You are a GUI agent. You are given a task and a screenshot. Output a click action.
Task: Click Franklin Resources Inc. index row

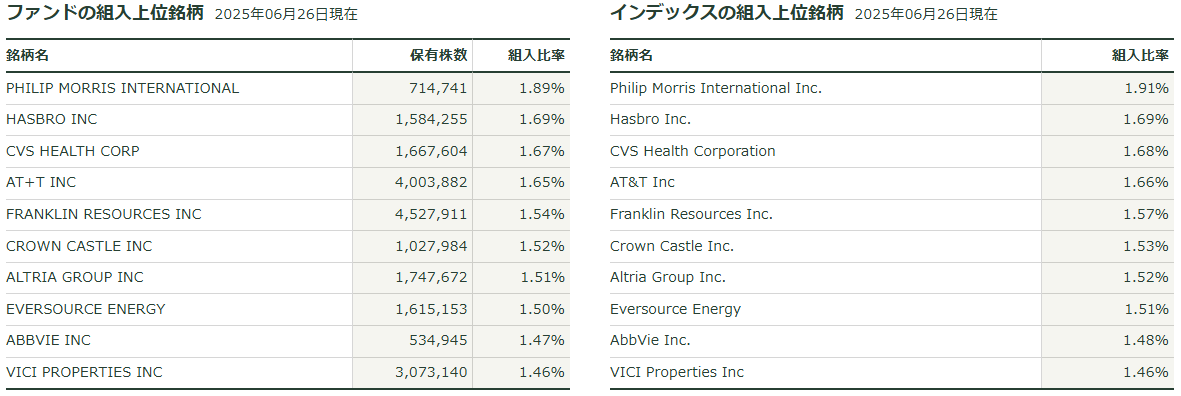pyautogui.click(x=890, y=215)
